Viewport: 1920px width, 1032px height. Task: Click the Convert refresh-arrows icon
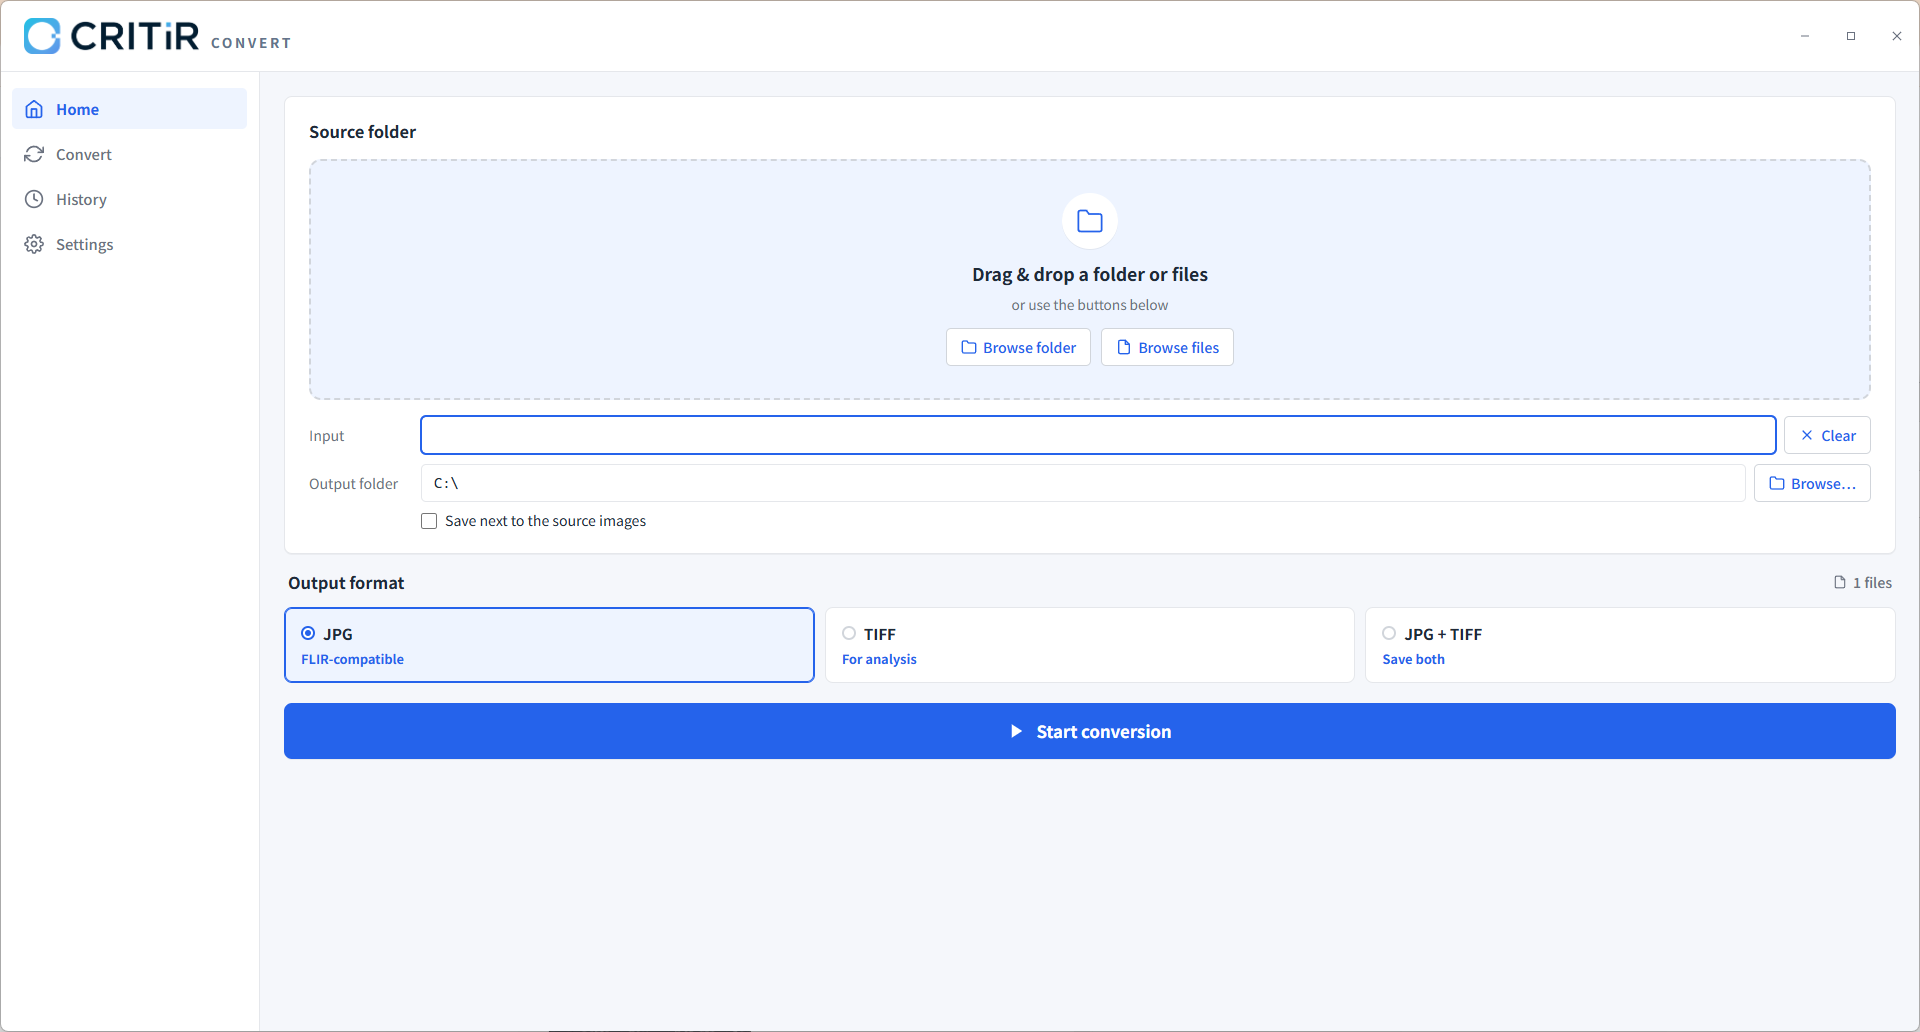(x=34, y=154)
